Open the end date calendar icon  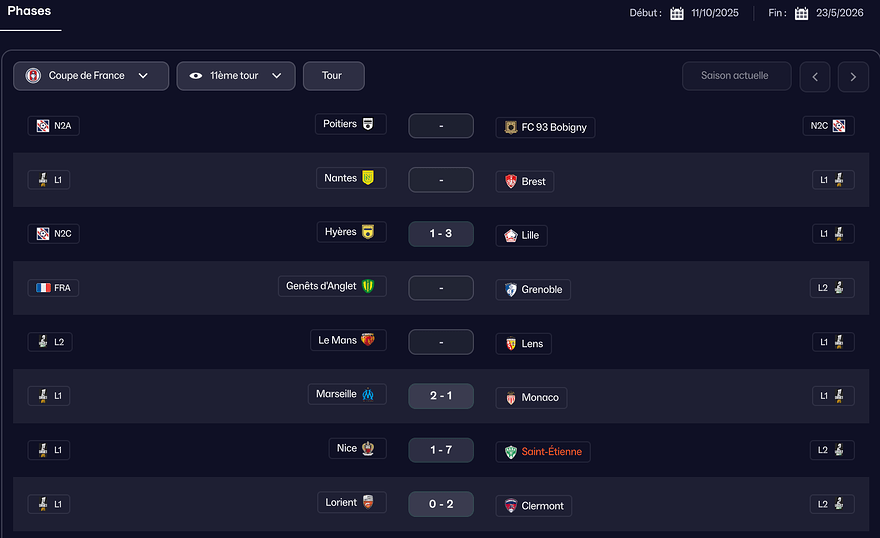click(802, 14)
